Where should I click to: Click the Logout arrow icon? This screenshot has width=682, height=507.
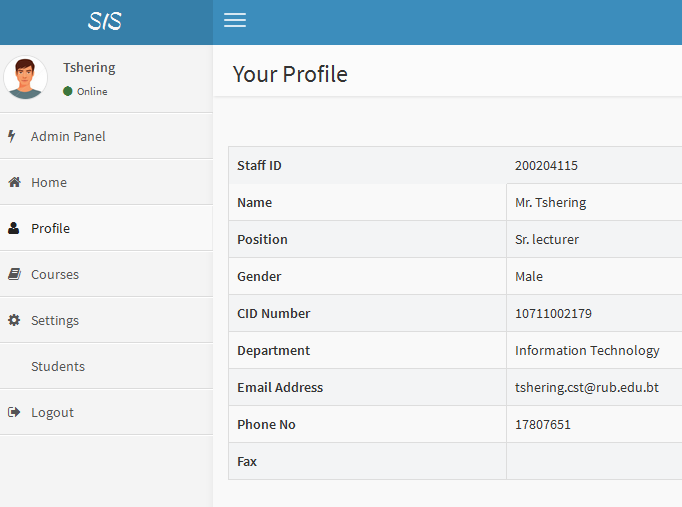[x=14, y=412]
